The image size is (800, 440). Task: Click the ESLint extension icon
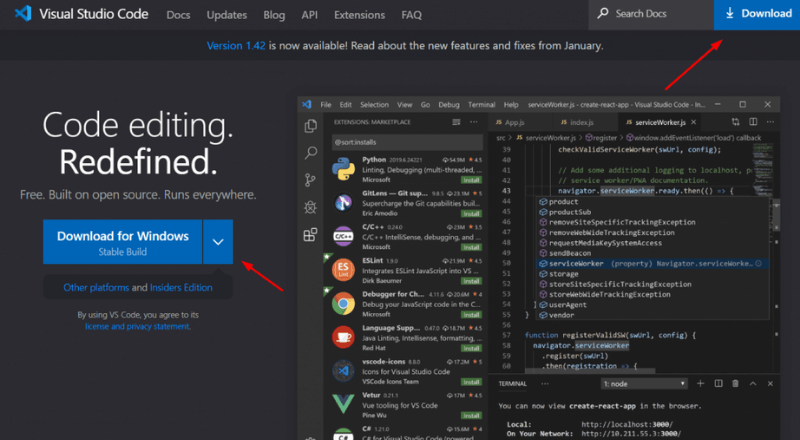point(343,270)
